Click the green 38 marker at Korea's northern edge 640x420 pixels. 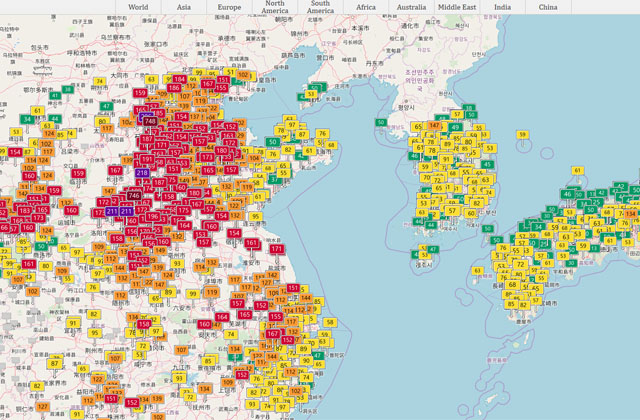point(470,108)
